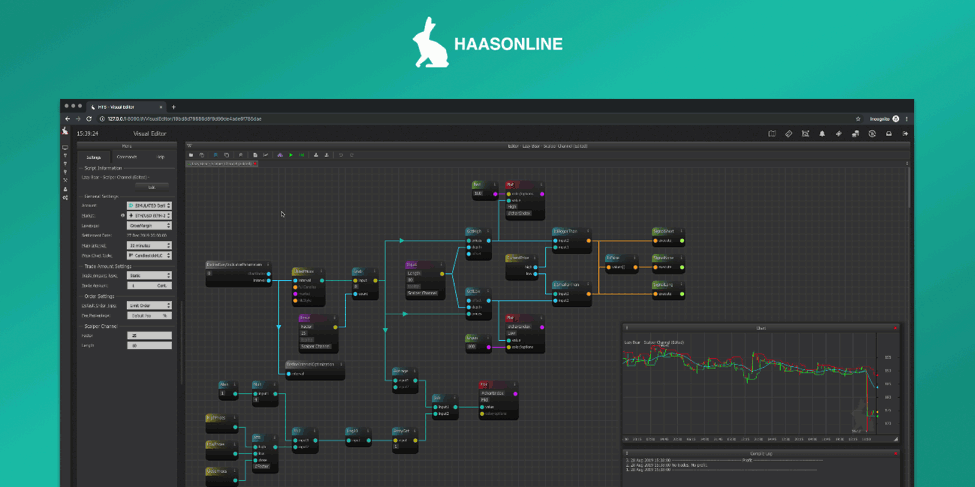Click the magnifier icon in the editor toolbar

[241, 155]
